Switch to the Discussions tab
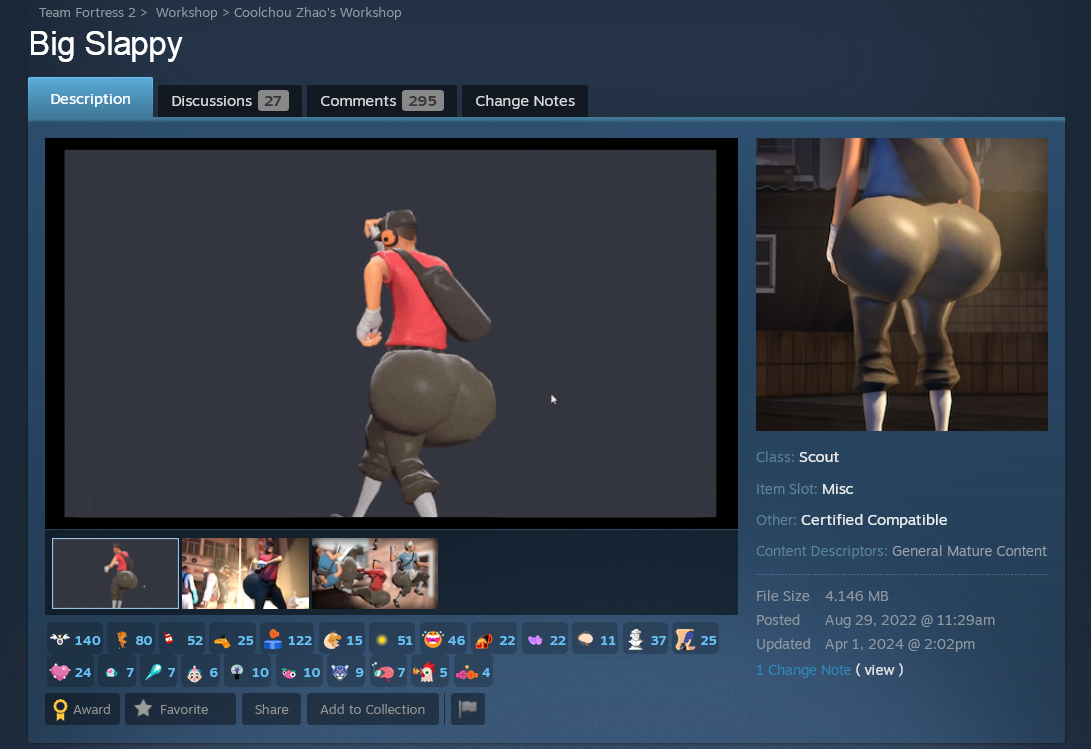This screenshot has width=1091, height=749. click(x=230, y=101)
